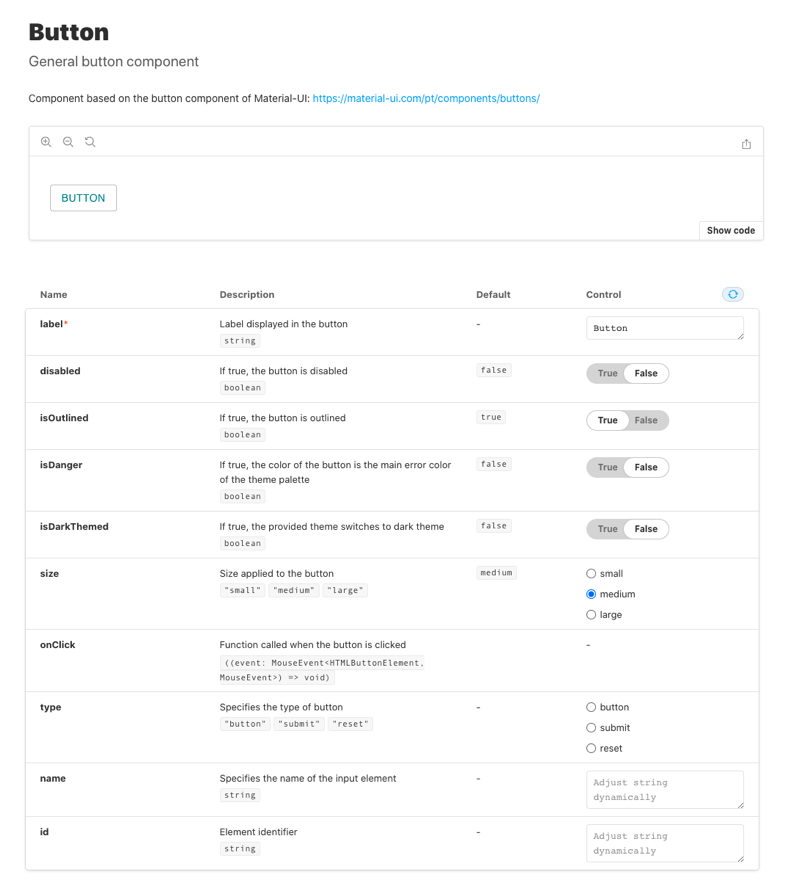Click the zoom in icon
Viewport: 793px width, 884px height.
pyautogui.click(x=46, y=142)
